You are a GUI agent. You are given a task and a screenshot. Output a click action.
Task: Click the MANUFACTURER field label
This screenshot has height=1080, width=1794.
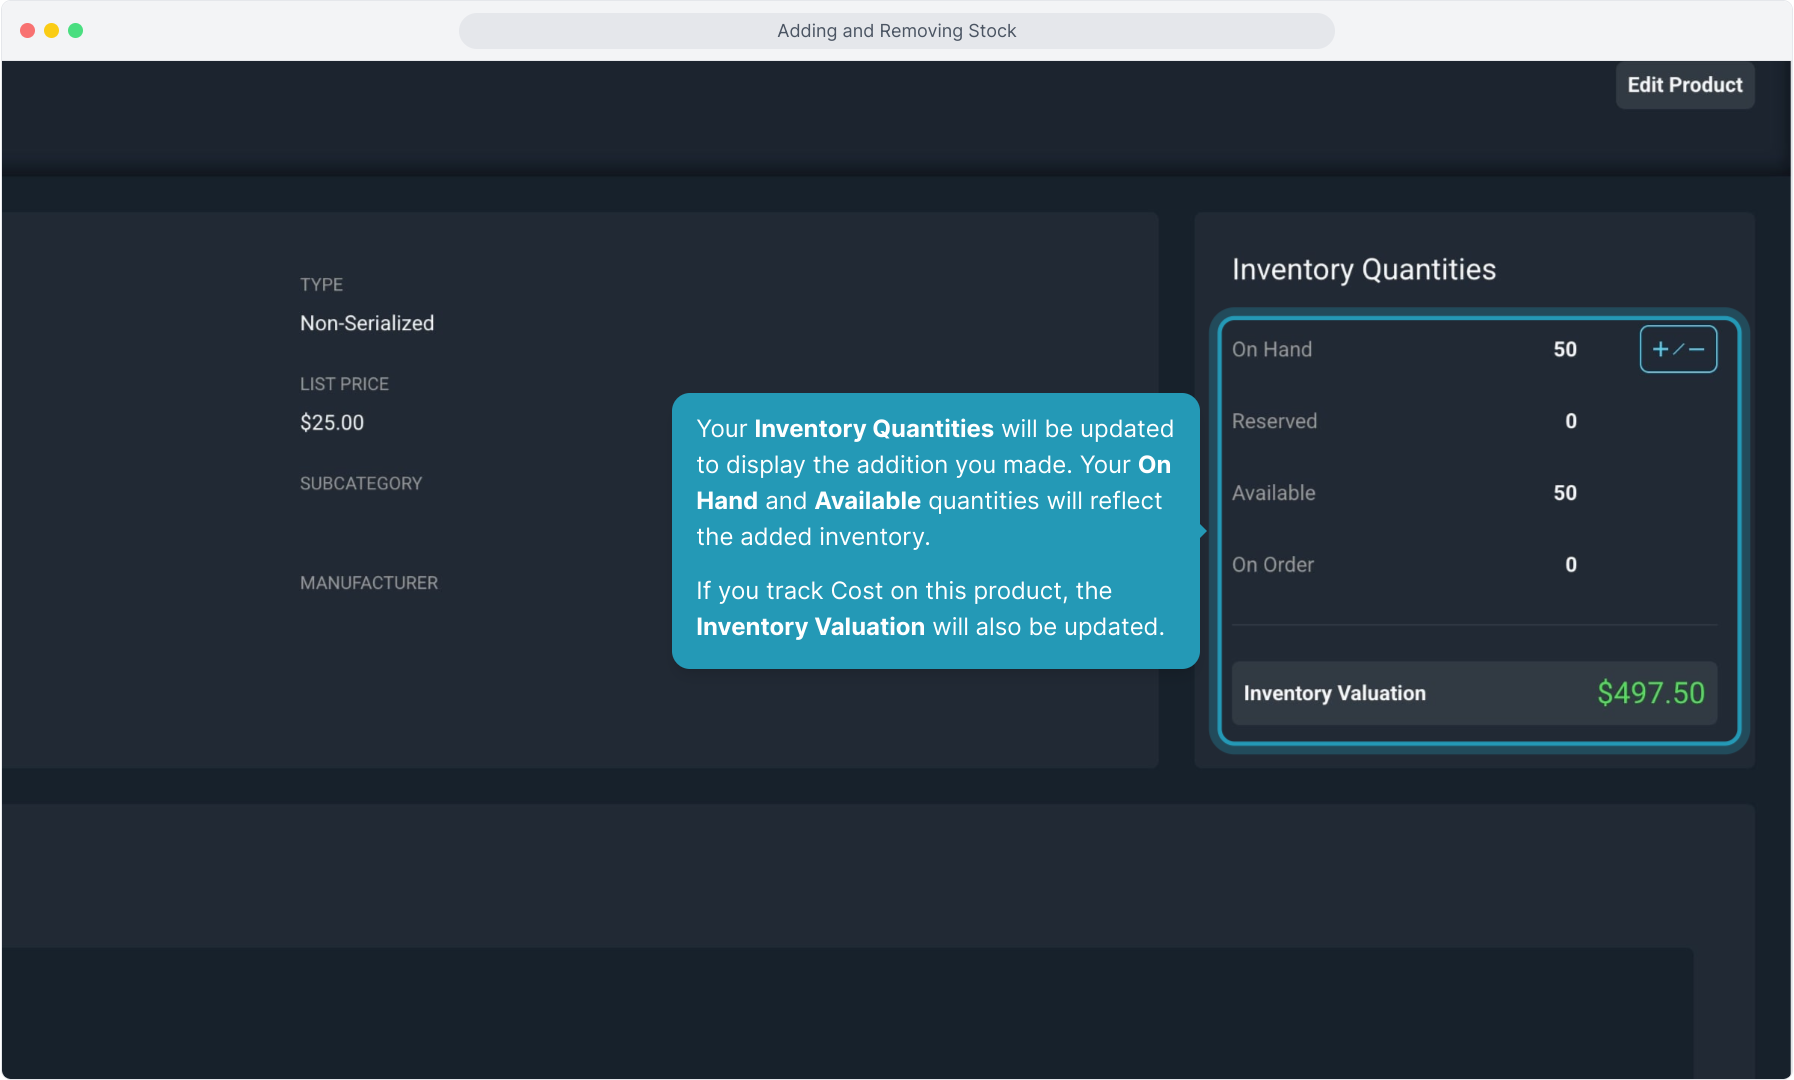point(369,583)
